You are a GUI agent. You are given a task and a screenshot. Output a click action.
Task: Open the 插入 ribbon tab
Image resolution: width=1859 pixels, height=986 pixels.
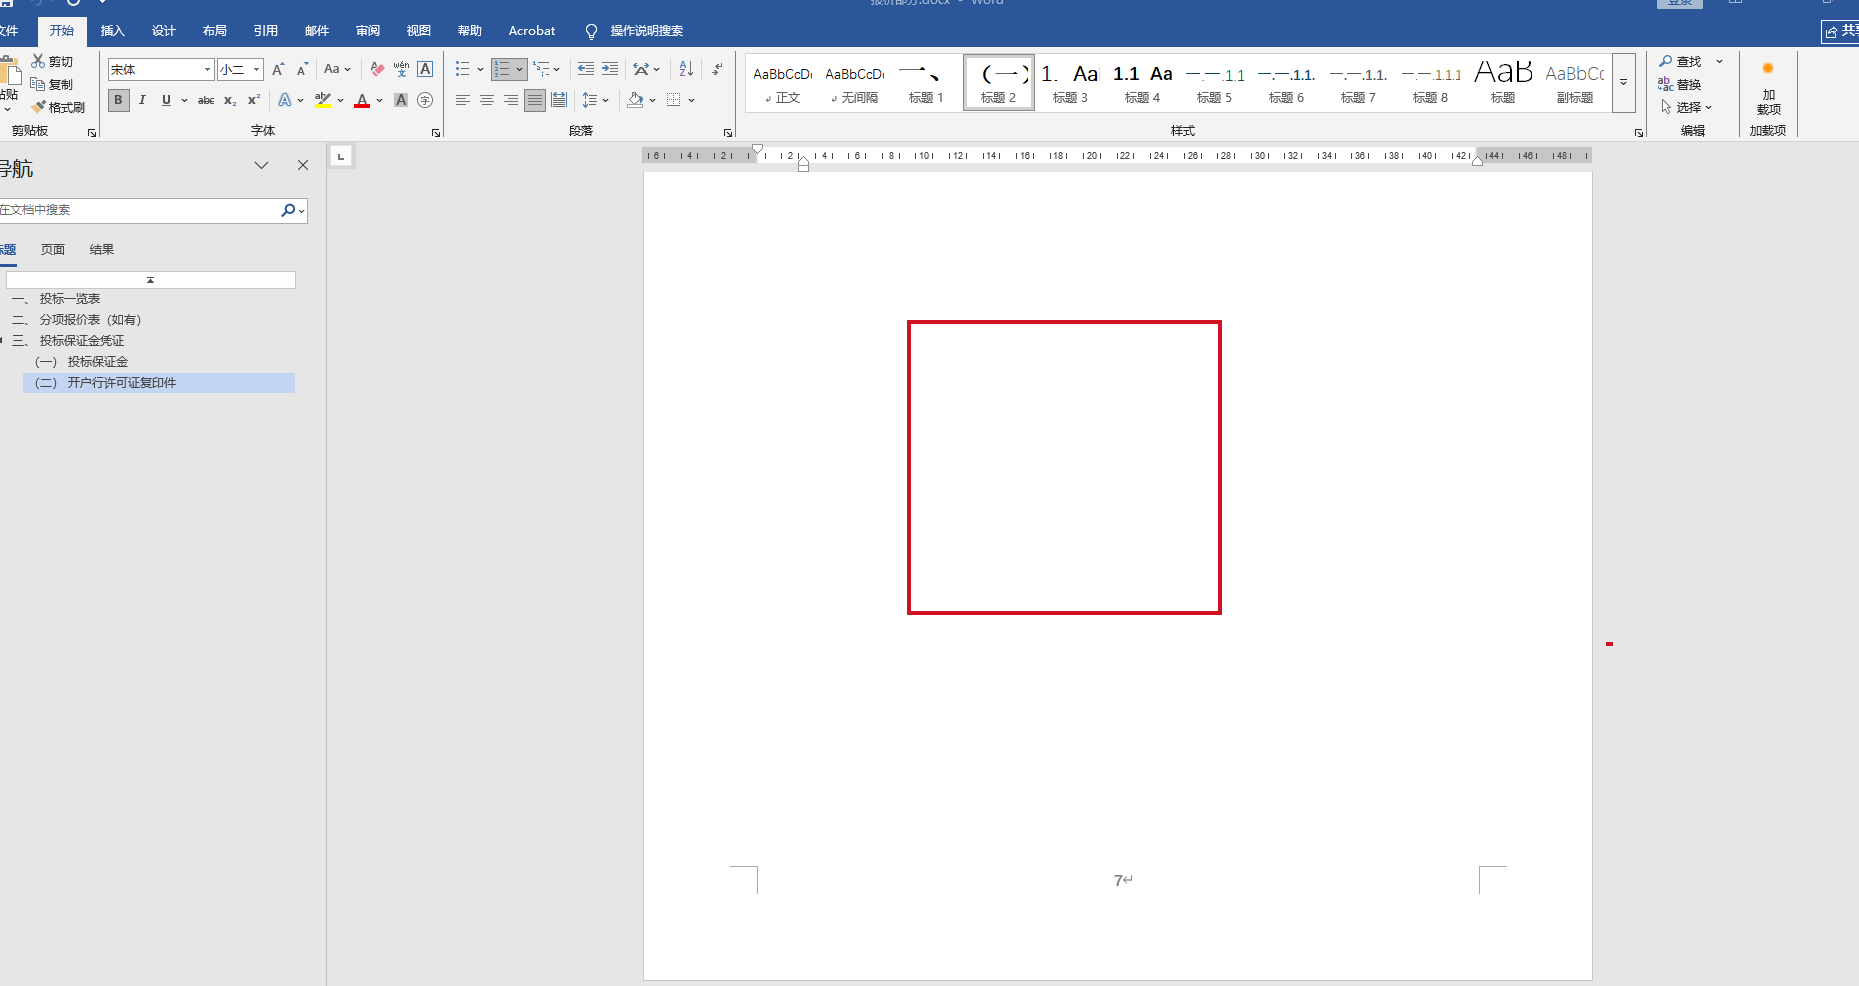point(112,31)
